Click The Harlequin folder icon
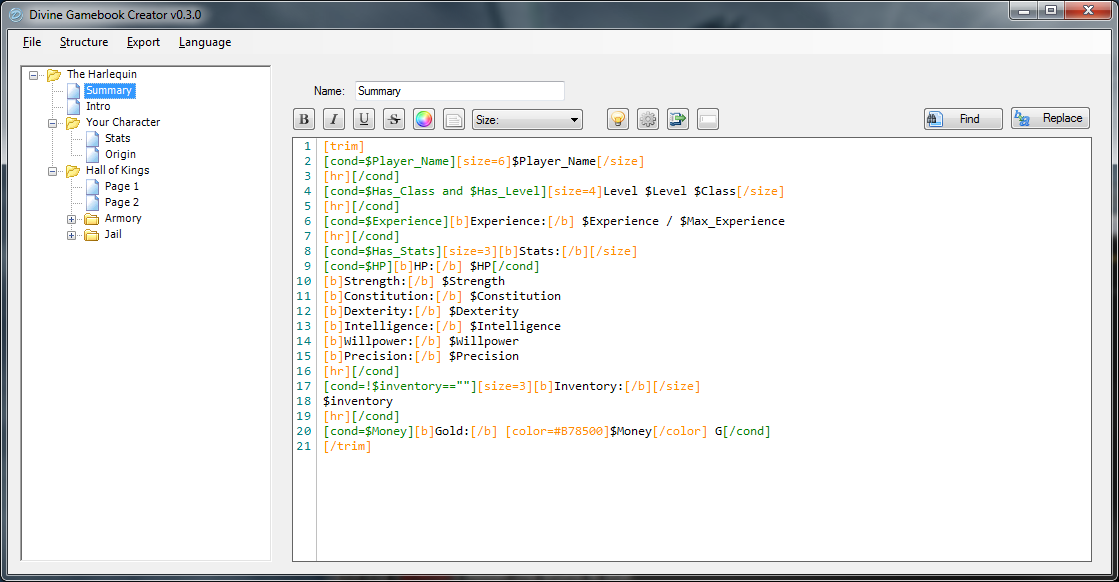Screen dimensions: 1119x582 [54, 75]
